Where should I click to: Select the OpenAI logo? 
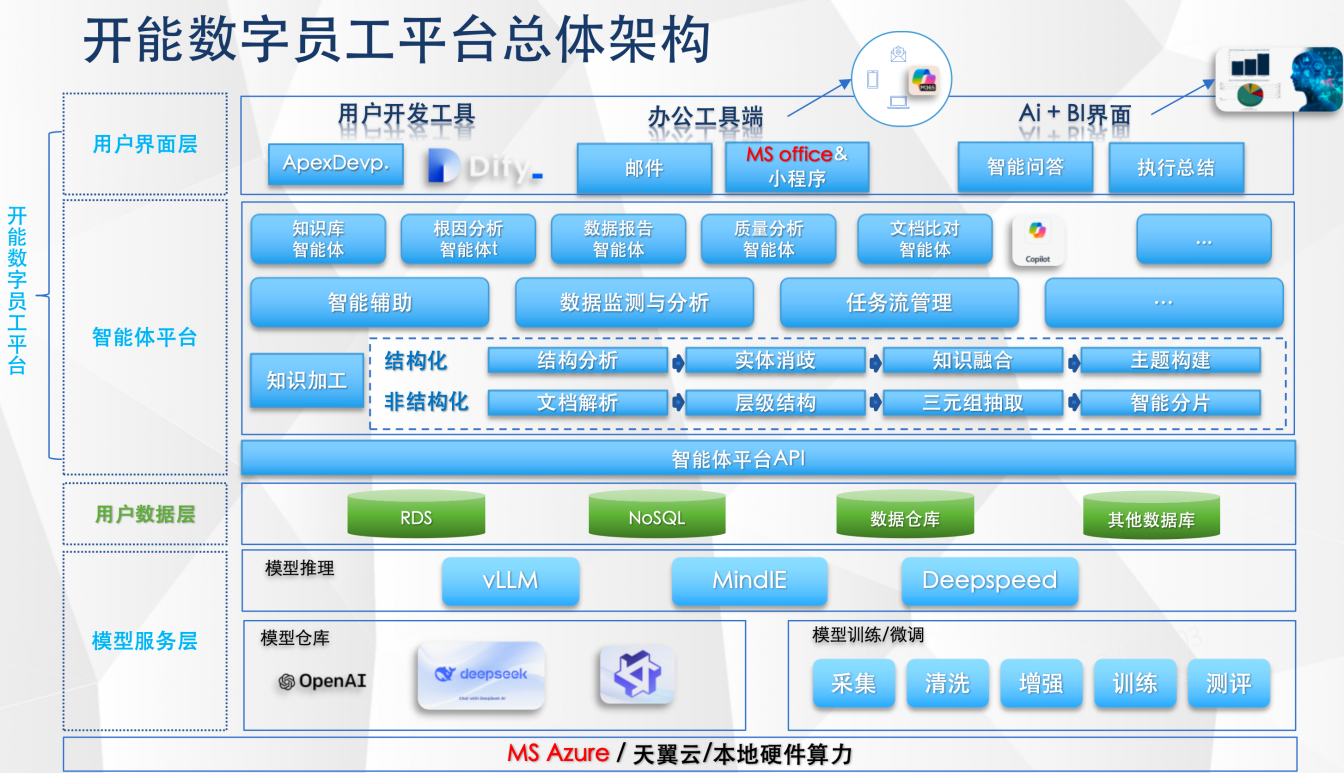point(322,681)
